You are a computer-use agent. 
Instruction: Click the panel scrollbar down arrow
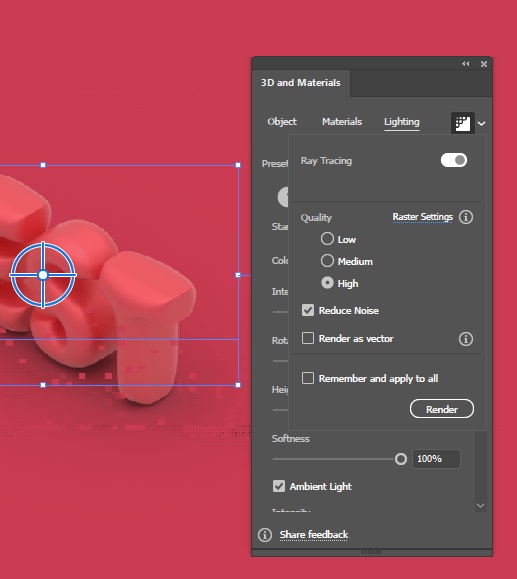click(480, 506)
